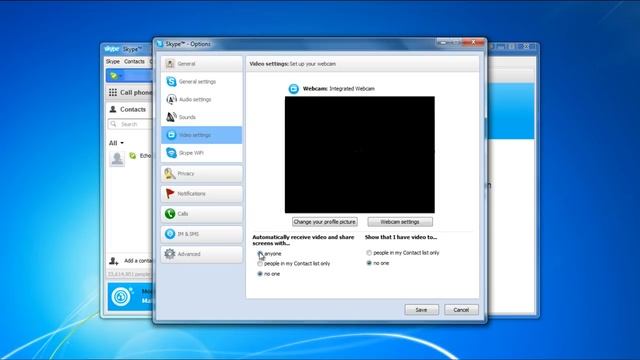Save the Skype options
This screenshot has height=360, width=640.
(x=422, y=310)
